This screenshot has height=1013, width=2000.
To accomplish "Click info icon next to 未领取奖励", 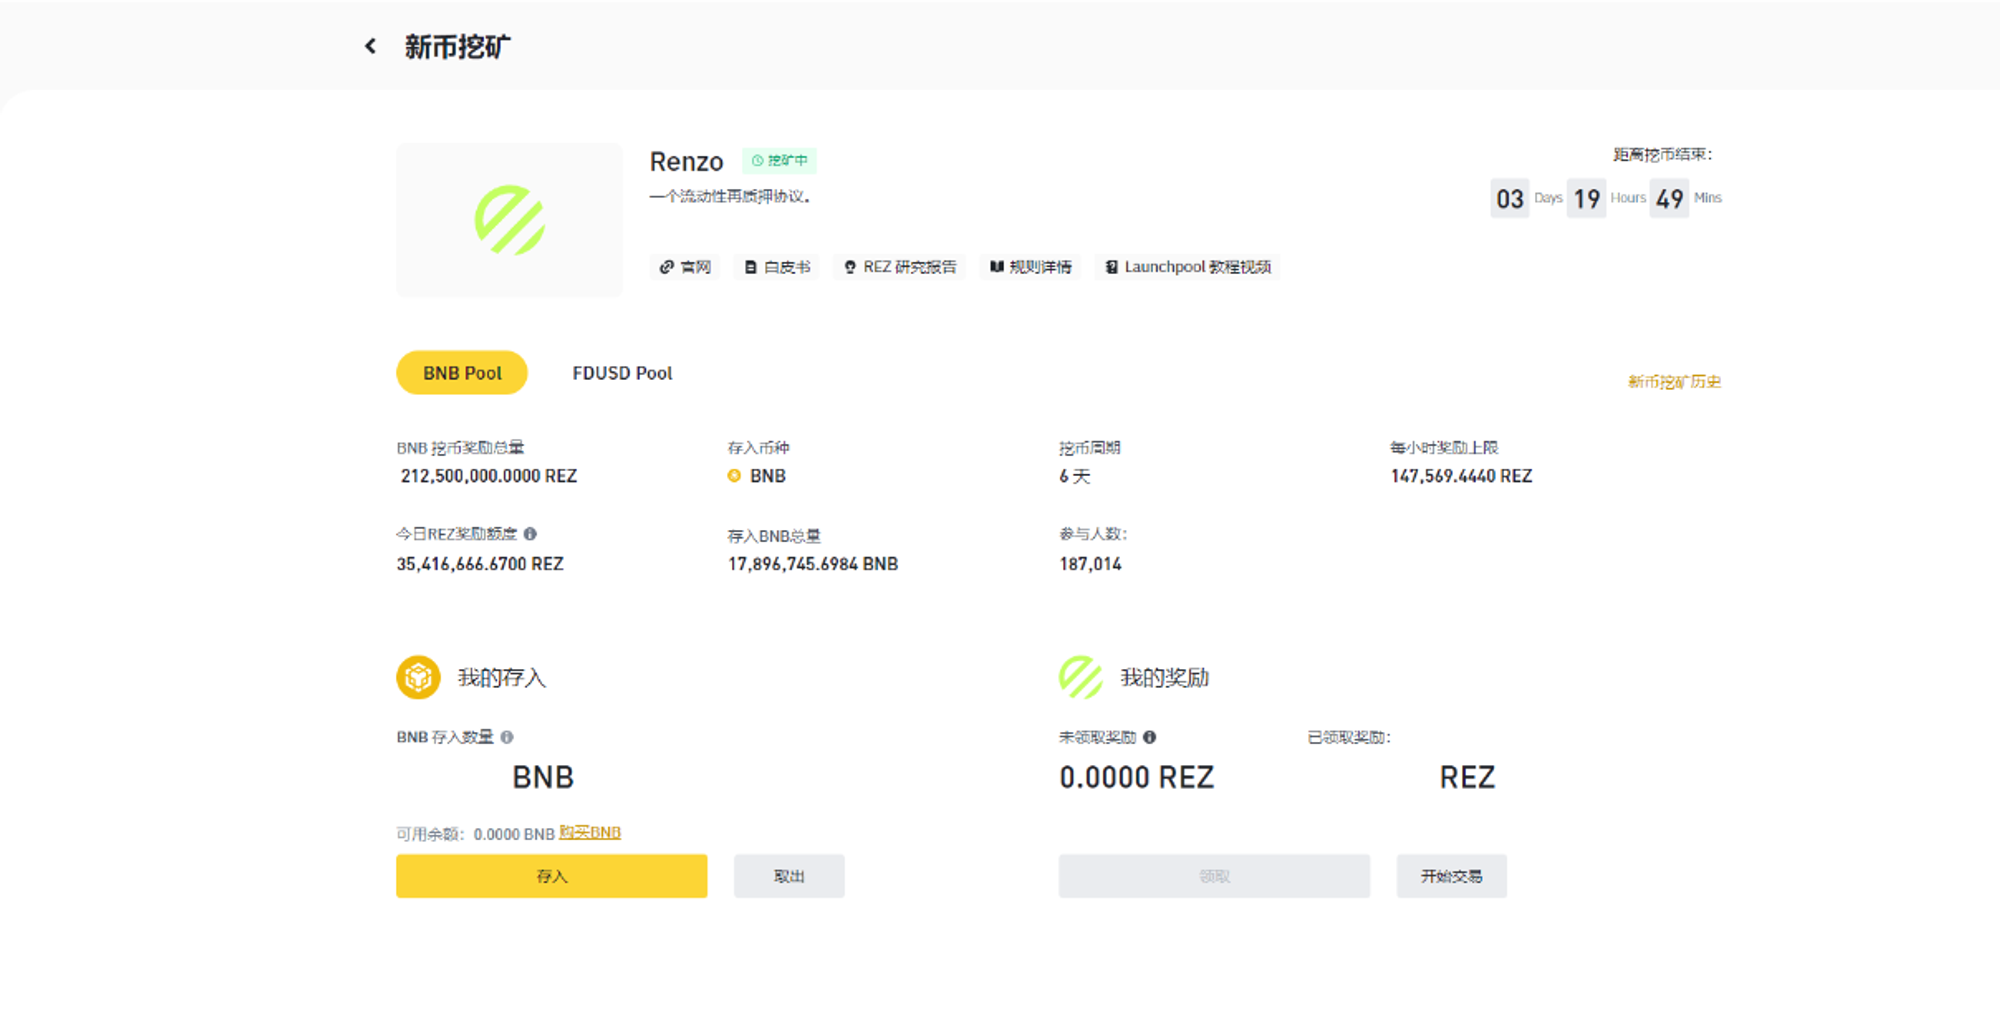I will pyautogui.click(x=1150, y=737).
